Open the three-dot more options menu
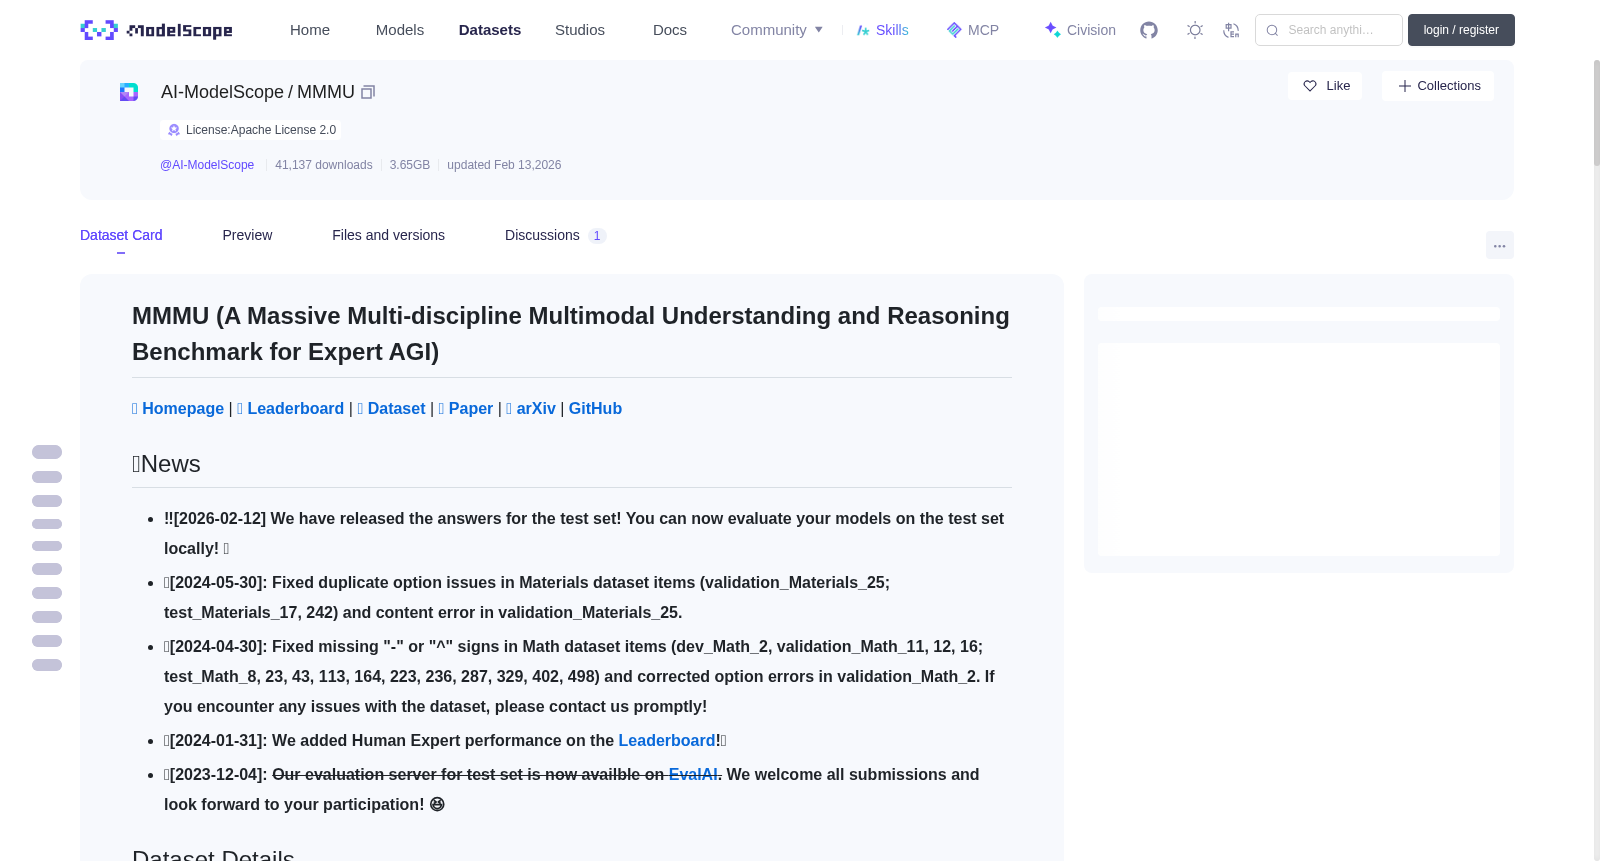The image size is (1600, 861). (1499, 245)
